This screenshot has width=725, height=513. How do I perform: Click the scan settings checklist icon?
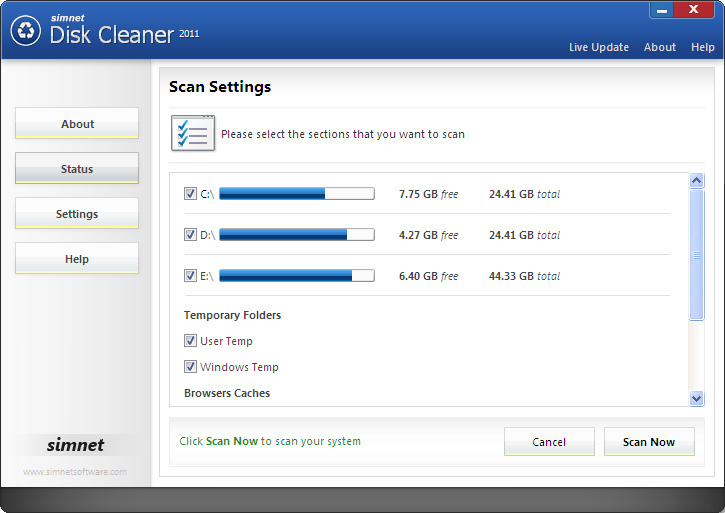coord(192,133)
